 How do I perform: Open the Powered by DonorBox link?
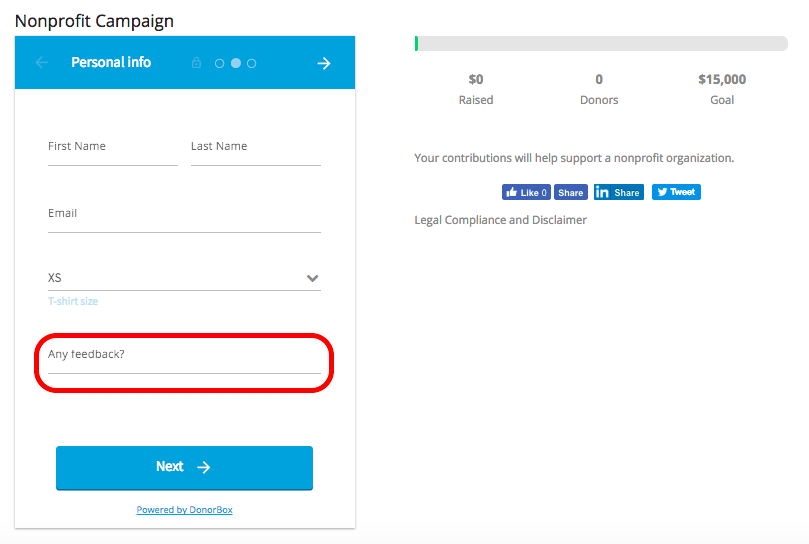(184, 510)
